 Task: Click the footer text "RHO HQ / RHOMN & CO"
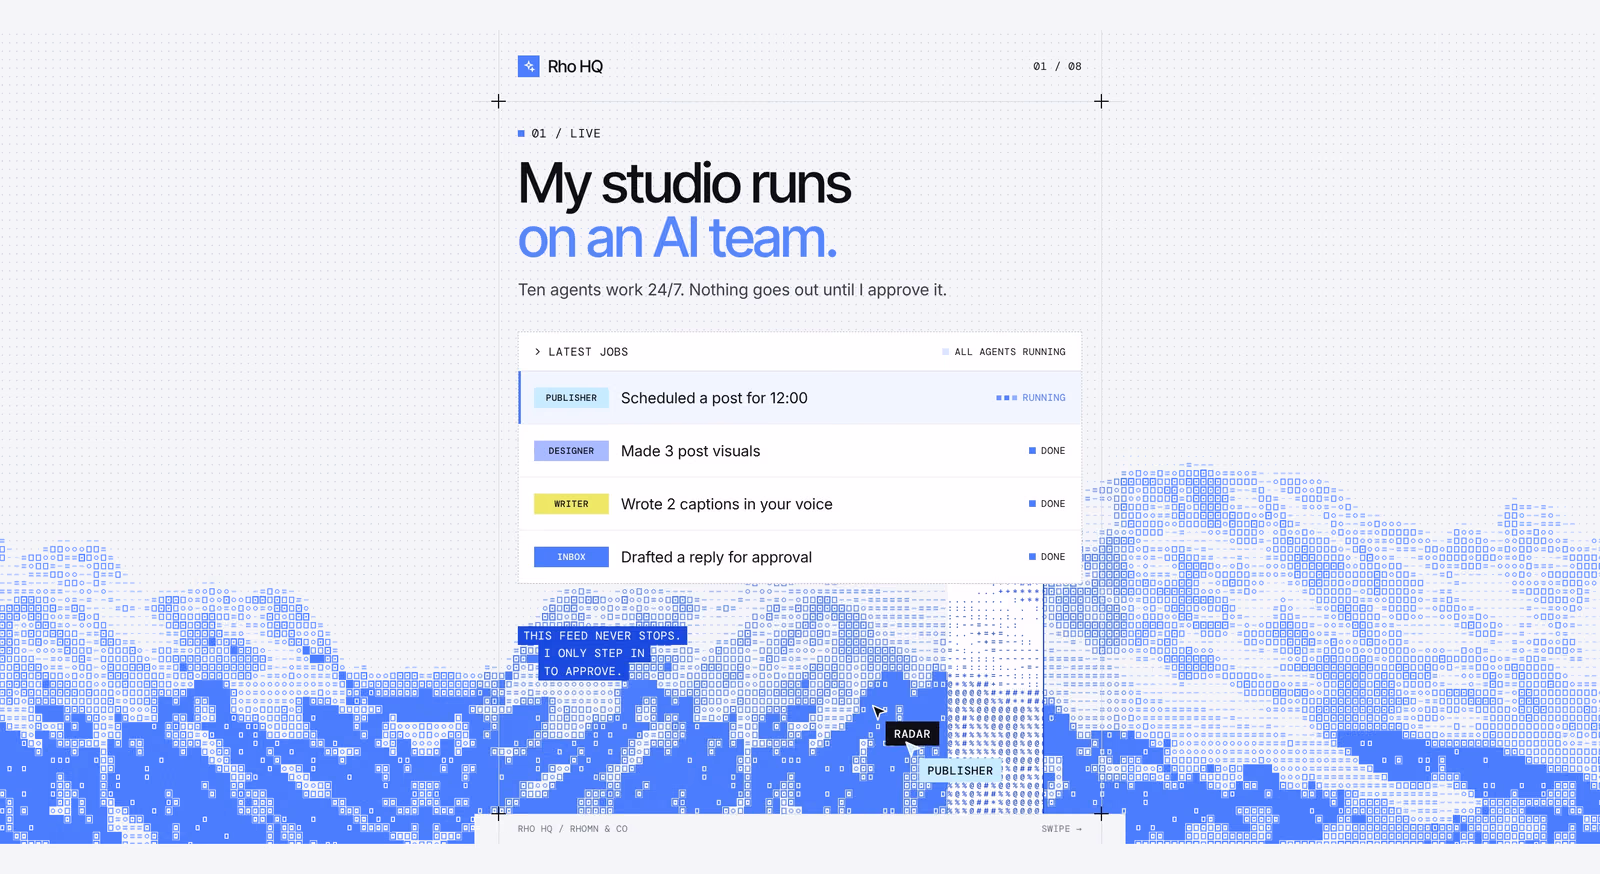[x=573, y=829]
